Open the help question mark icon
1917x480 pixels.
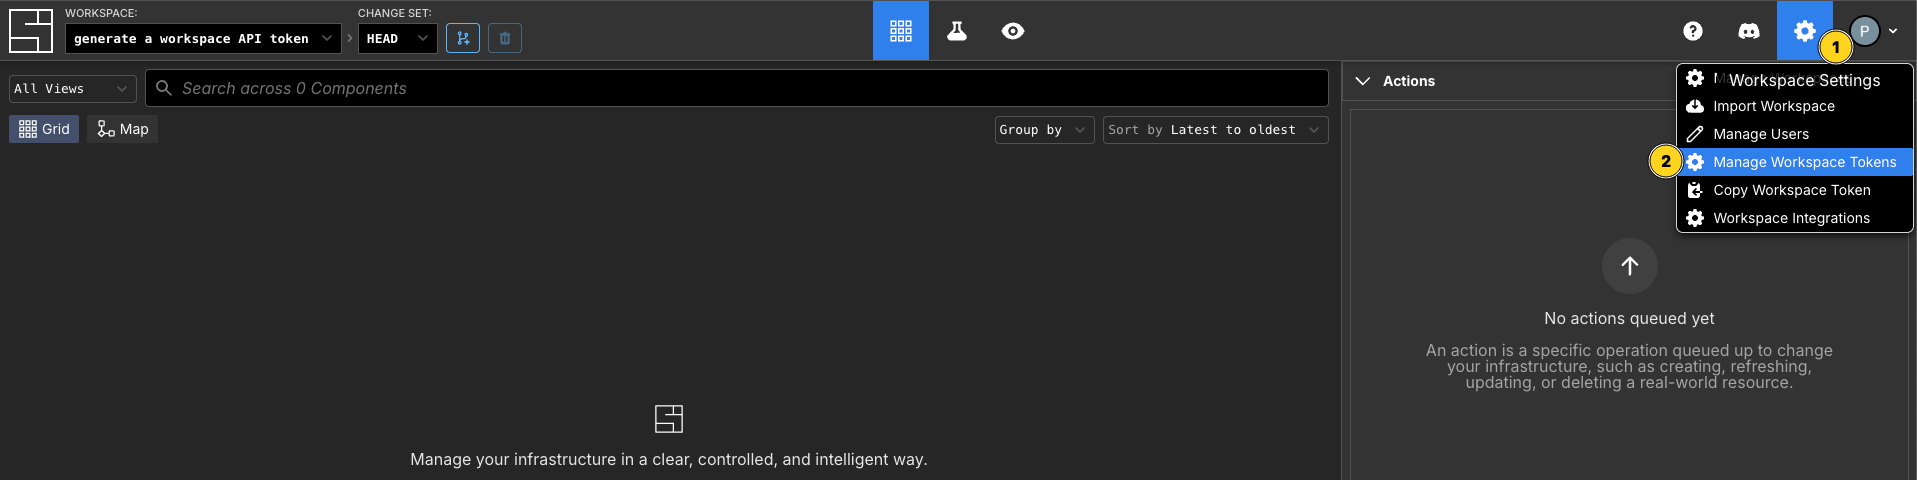pyautogui.click(x=1693, y=31)
